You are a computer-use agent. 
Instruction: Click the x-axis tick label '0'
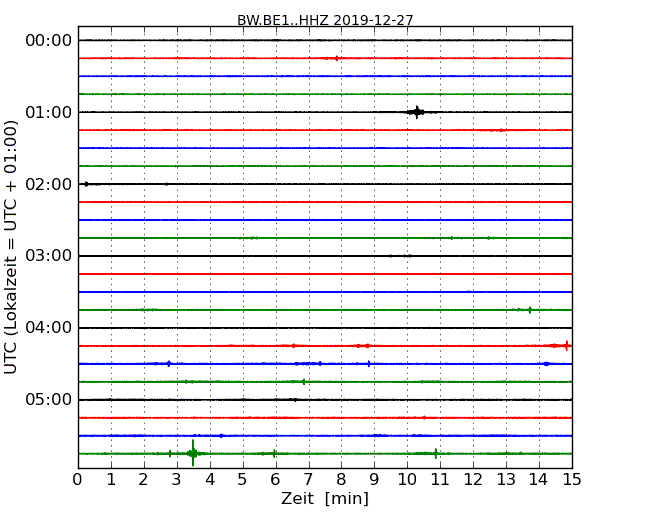tap(78, 480)
